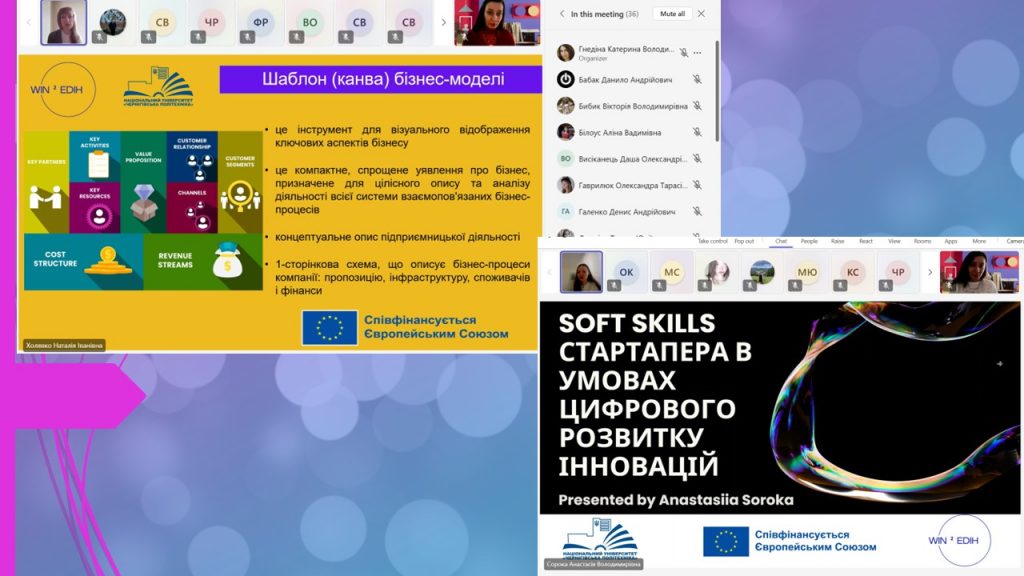Screen dimensions: 1024x576
Task: Open View menu in lower meeting toolbar
Action: pos(894,242)
